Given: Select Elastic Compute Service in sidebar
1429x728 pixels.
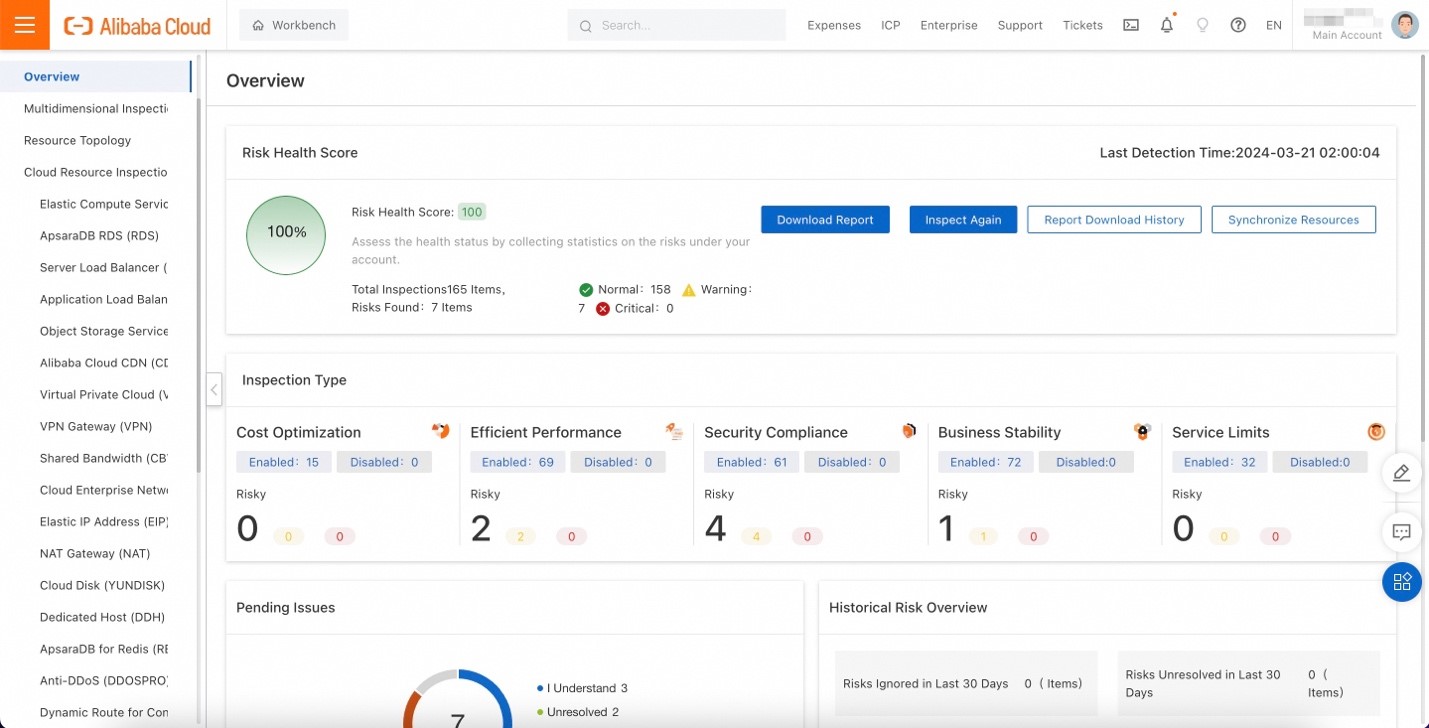Looking at the screenshot, I should click(104, 204).
